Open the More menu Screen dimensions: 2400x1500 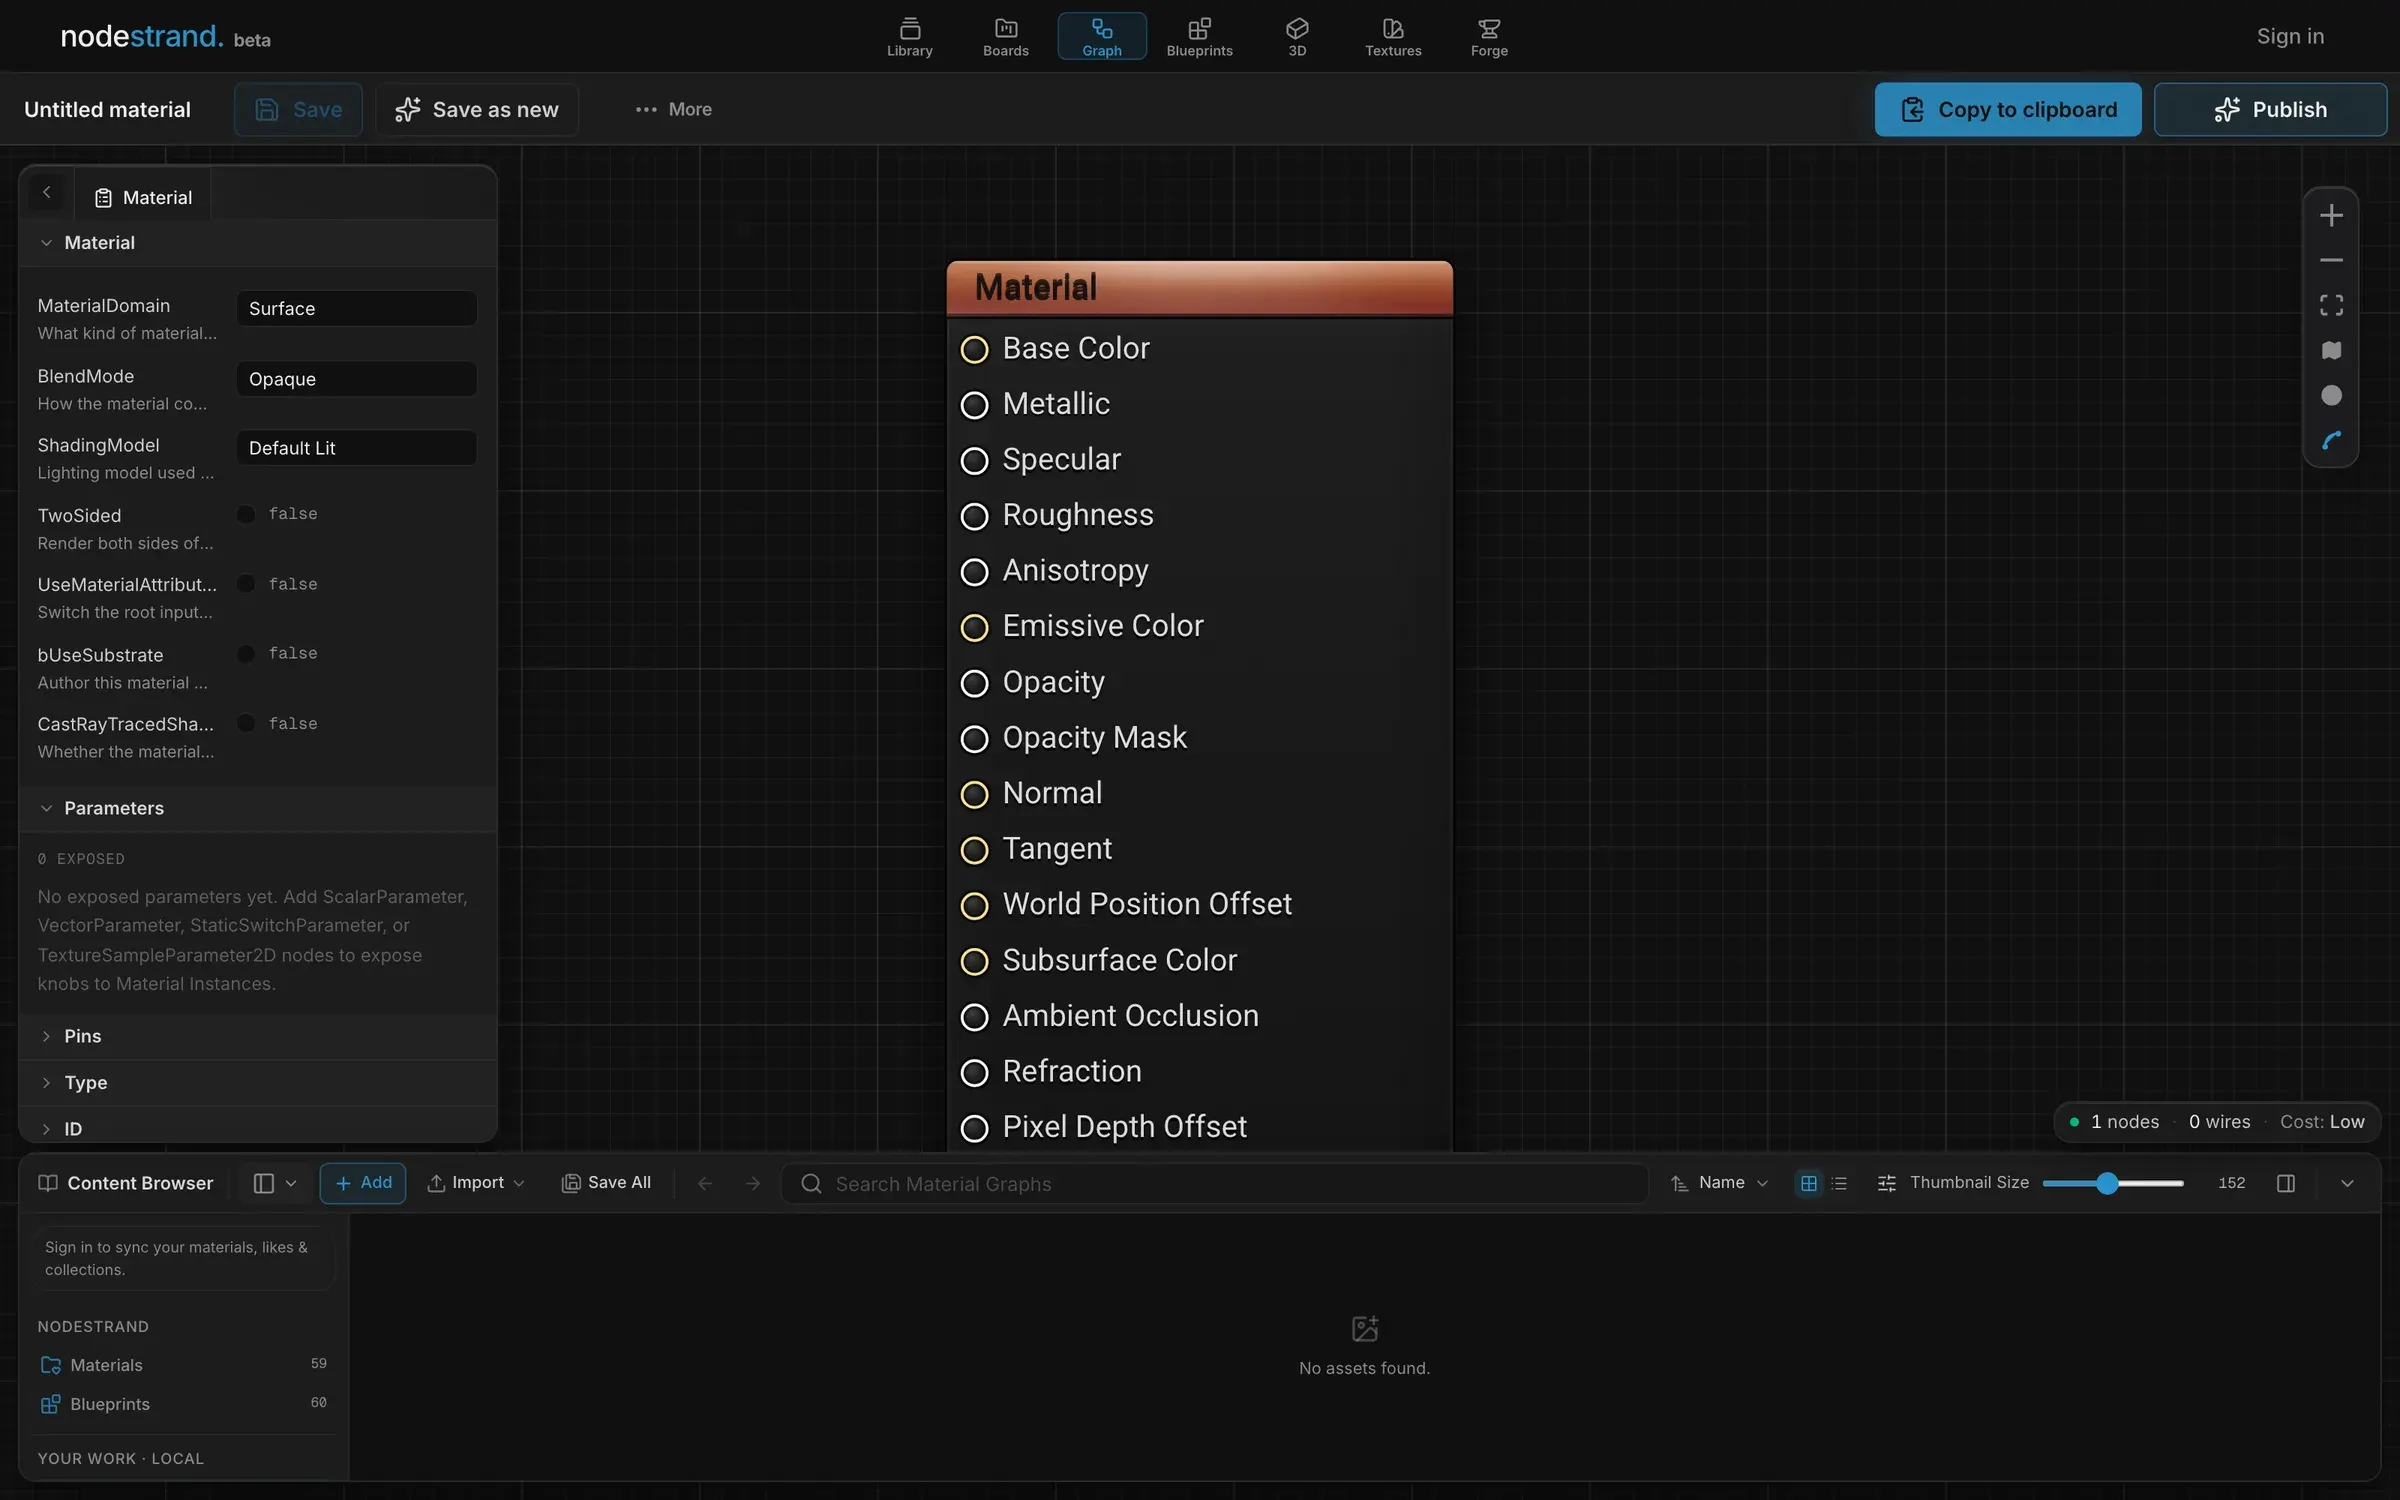pyautogui.click(x=673, y=110)
